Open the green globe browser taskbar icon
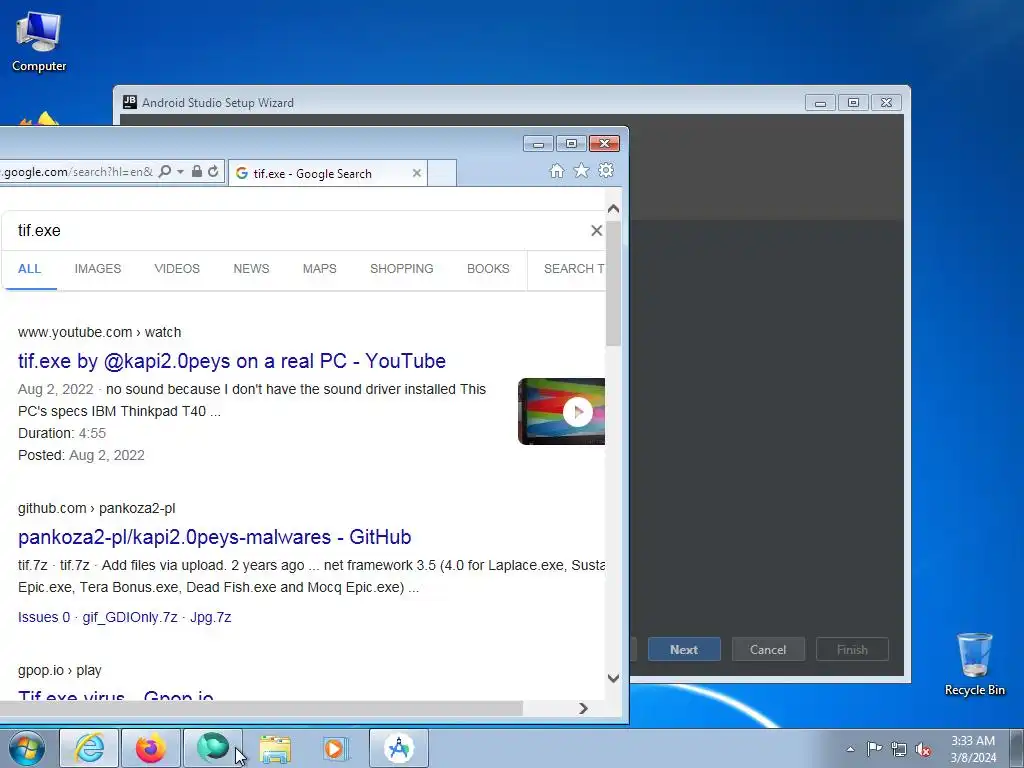 212,748
